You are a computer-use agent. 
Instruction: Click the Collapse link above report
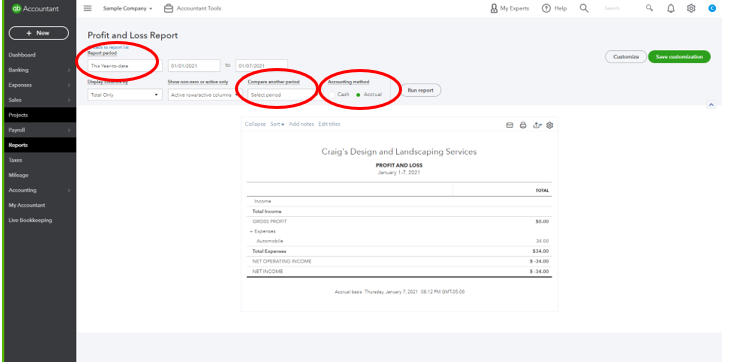pyautogui.click(x=255, y=124)
